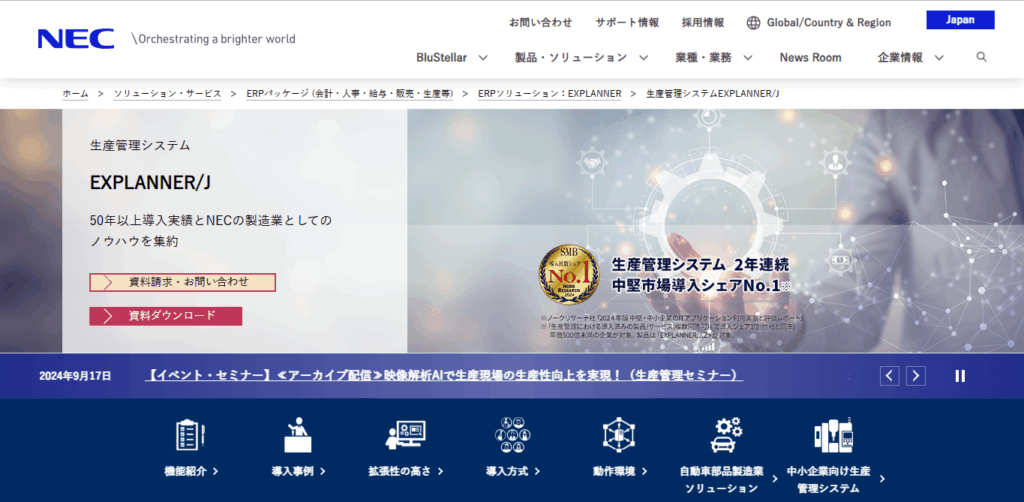Click the お問い合わせ header link
Image resolution: width=1024 pixels, height=502 pixels.
coord(541,23)
